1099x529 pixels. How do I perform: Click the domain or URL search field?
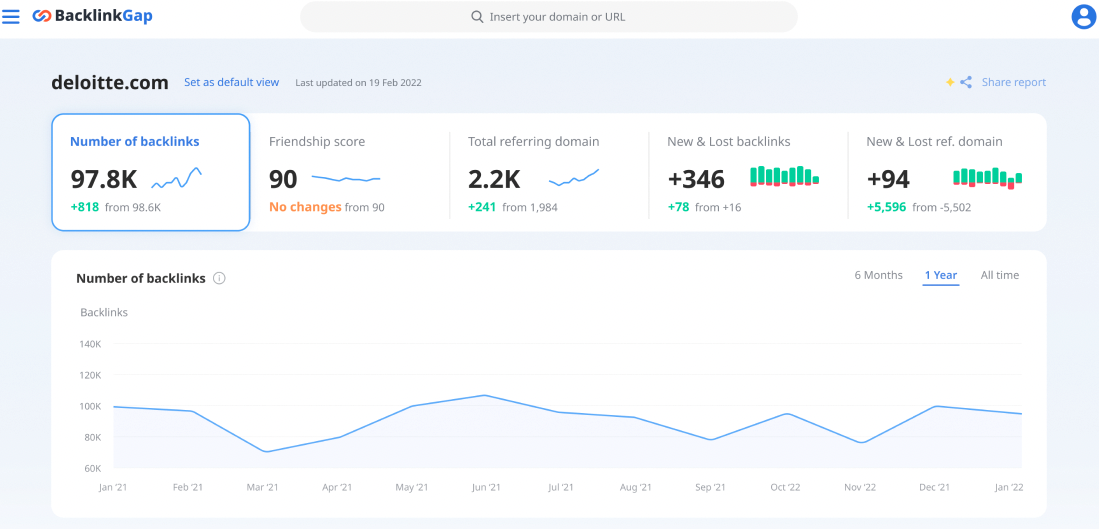549,17
